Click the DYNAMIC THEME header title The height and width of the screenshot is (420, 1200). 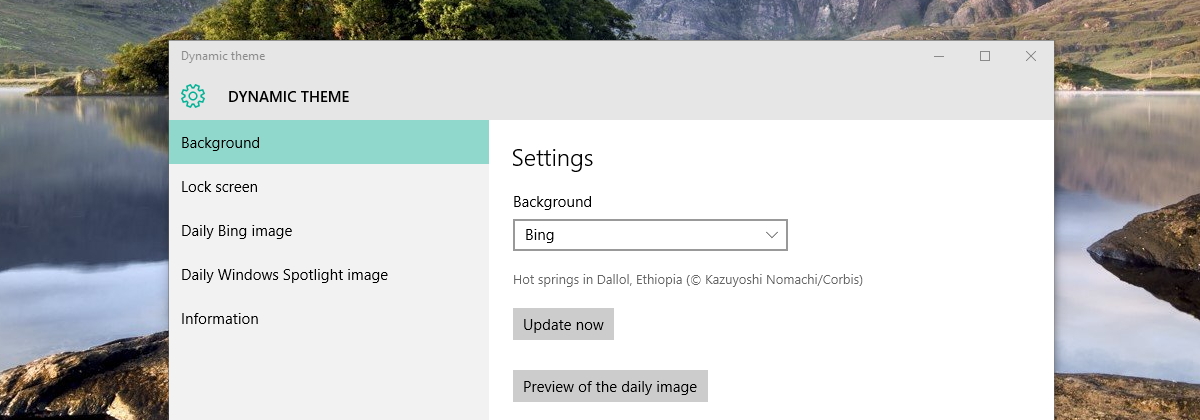[289, 97]
